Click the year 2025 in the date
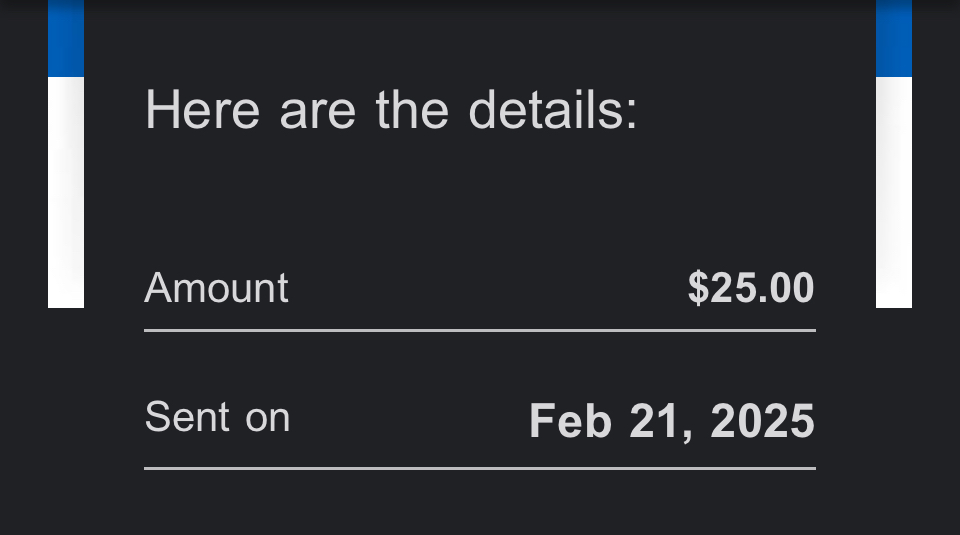 coord(763,421)
